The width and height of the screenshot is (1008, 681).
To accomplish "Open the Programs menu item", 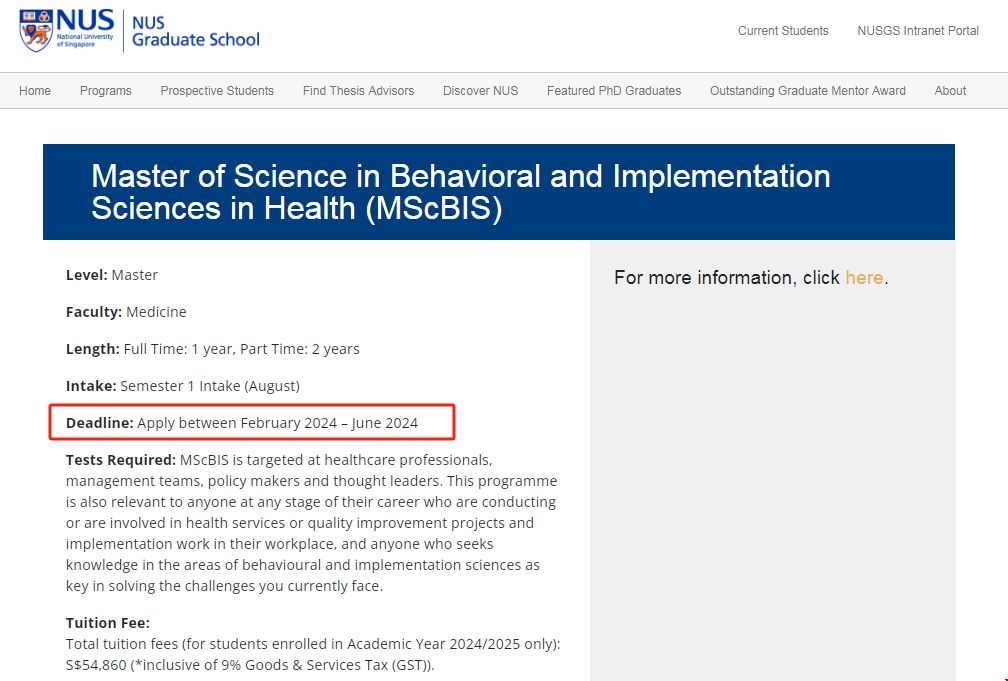I will pyautogui.click(x=105, y=90).
